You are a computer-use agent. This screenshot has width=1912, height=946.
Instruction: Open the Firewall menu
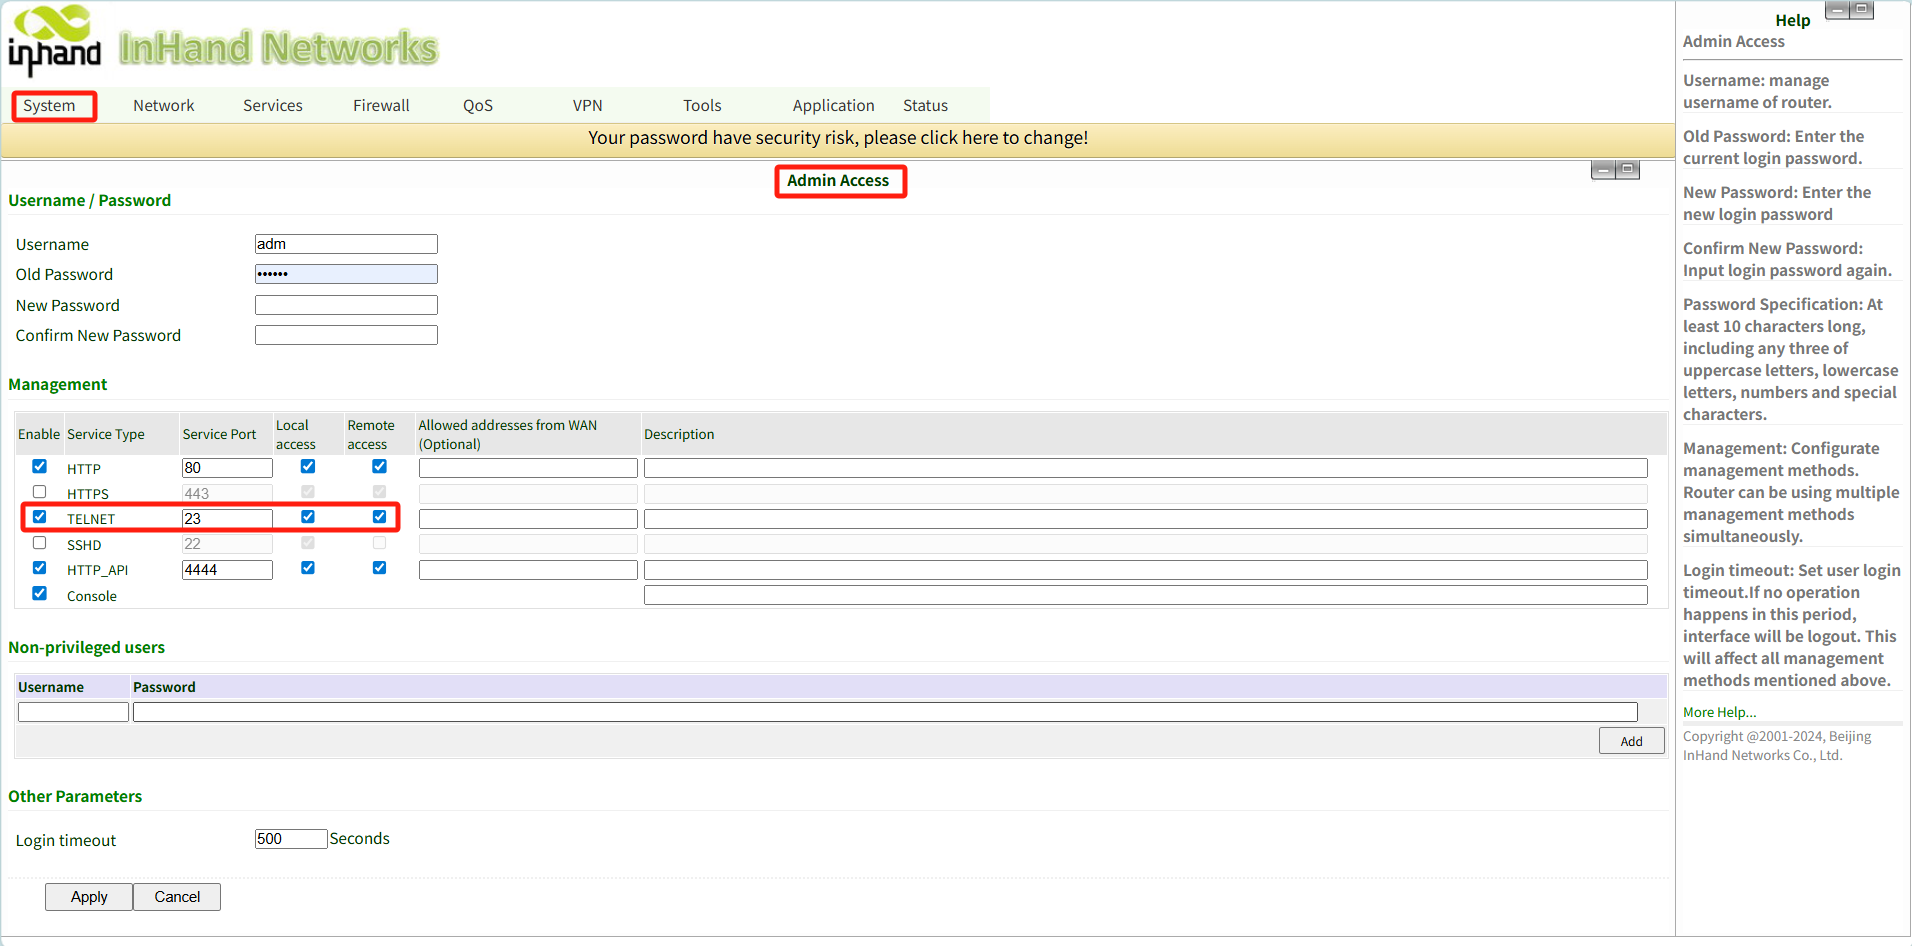point(381,105)
